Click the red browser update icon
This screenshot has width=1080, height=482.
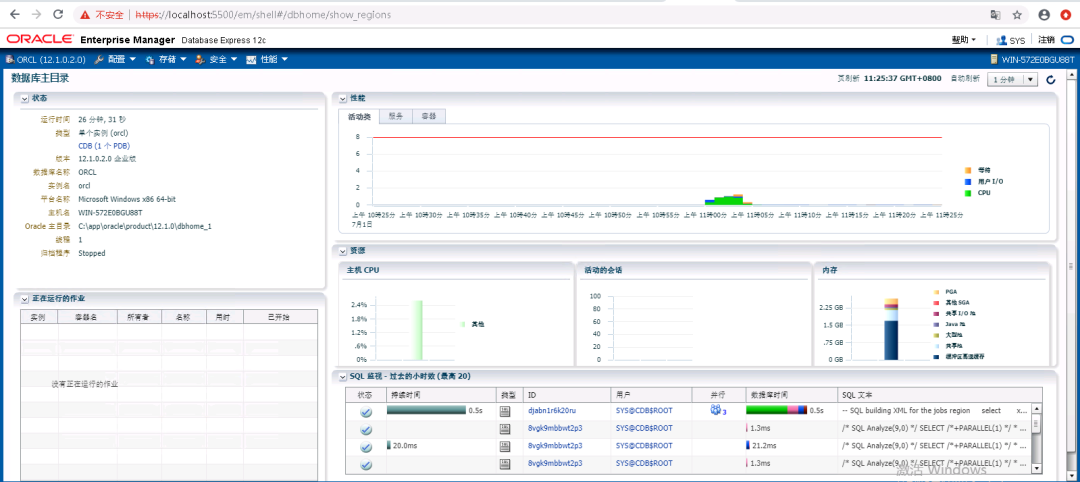coord(1066,14)
